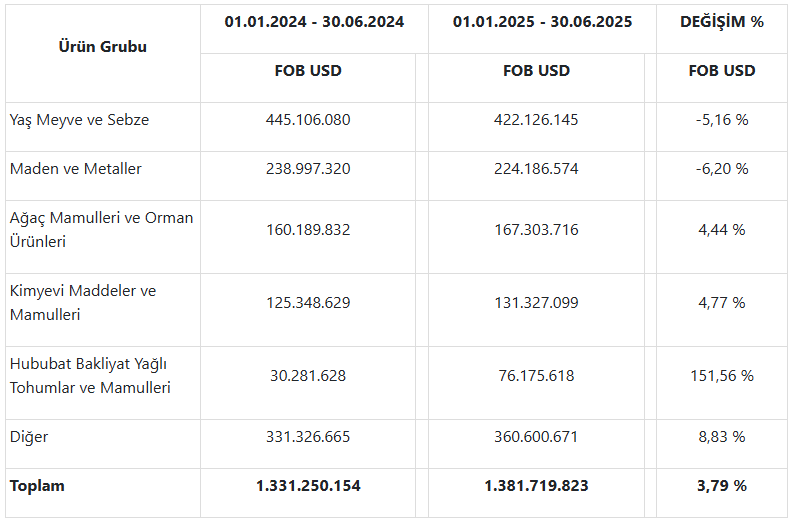Image resolution: width=793 pixels, height=527 pixels.
Task: Click the Diğer row label
Action: 29,437
